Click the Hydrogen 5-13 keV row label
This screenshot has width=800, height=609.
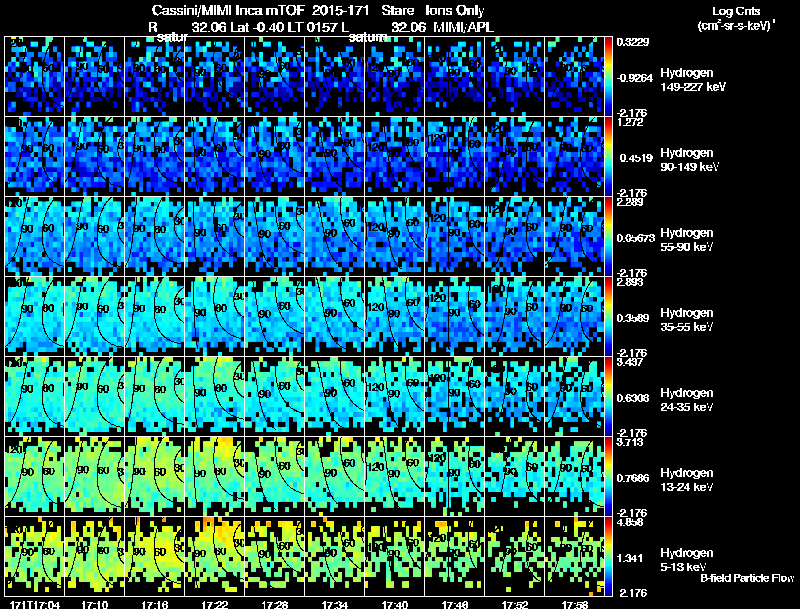[x=687, y=560]
